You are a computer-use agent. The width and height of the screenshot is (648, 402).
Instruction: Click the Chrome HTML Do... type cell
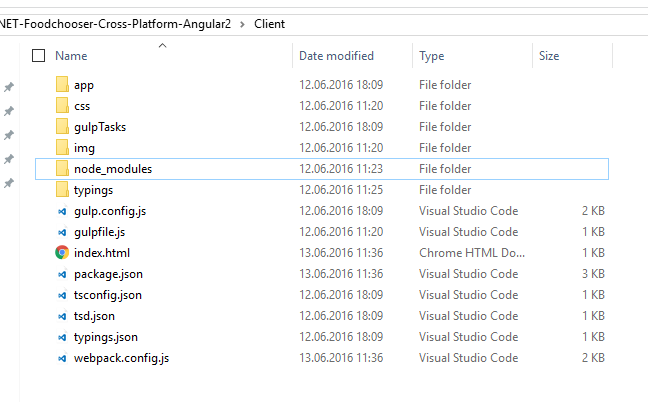pyautogui.click(x=472, y=253)
